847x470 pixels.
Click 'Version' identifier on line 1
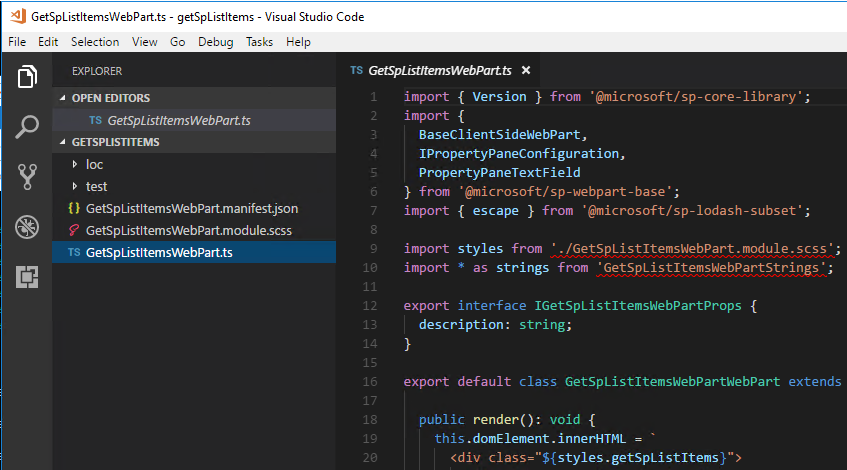point(499,97)
